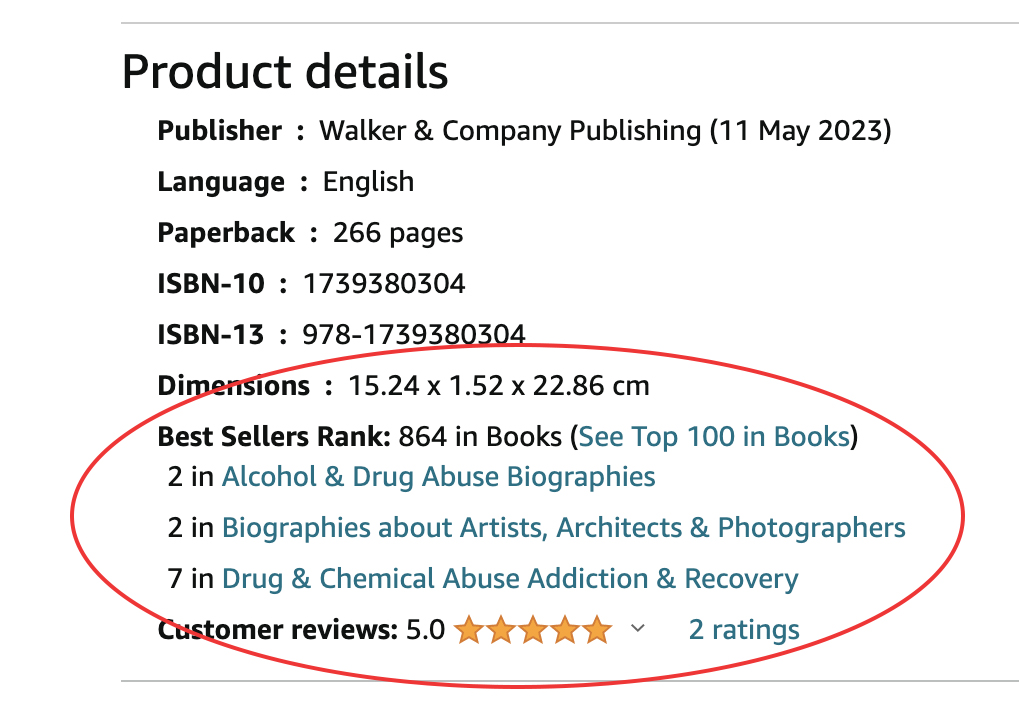This screenshot has height=709, width=1019.
Task: Open Drug & Chemical Abuse Addiction & Recovery
Action: 510,578
